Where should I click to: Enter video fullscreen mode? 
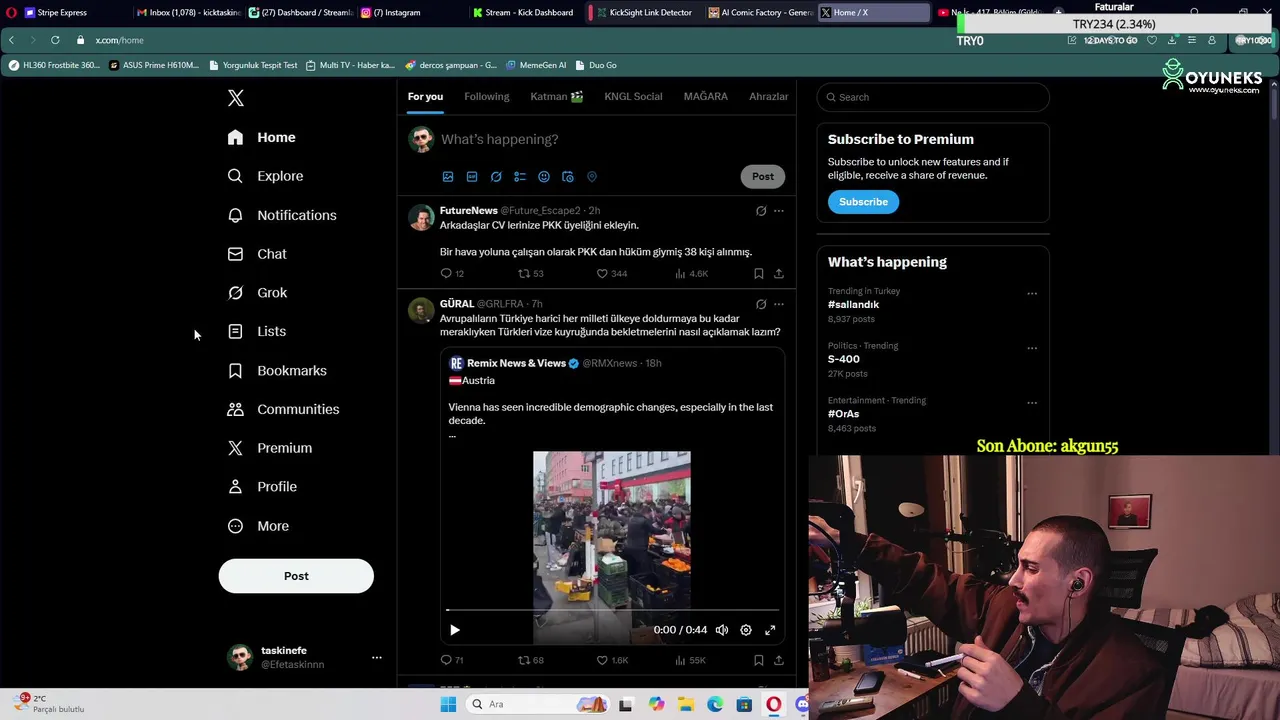(770, 630)
